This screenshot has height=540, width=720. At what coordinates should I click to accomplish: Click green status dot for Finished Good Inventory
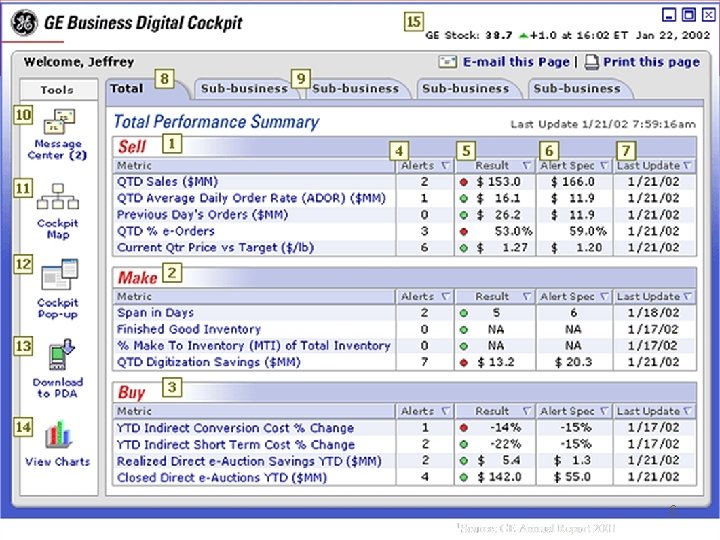point(464,330)
